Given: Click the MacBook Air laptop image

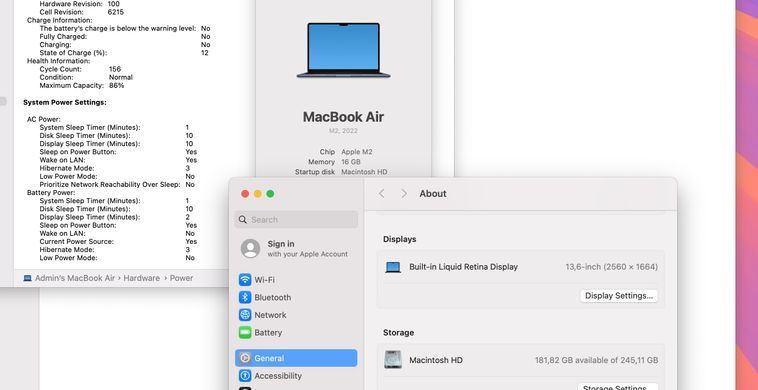Looking at the screenshot, I should pos(343,50).
